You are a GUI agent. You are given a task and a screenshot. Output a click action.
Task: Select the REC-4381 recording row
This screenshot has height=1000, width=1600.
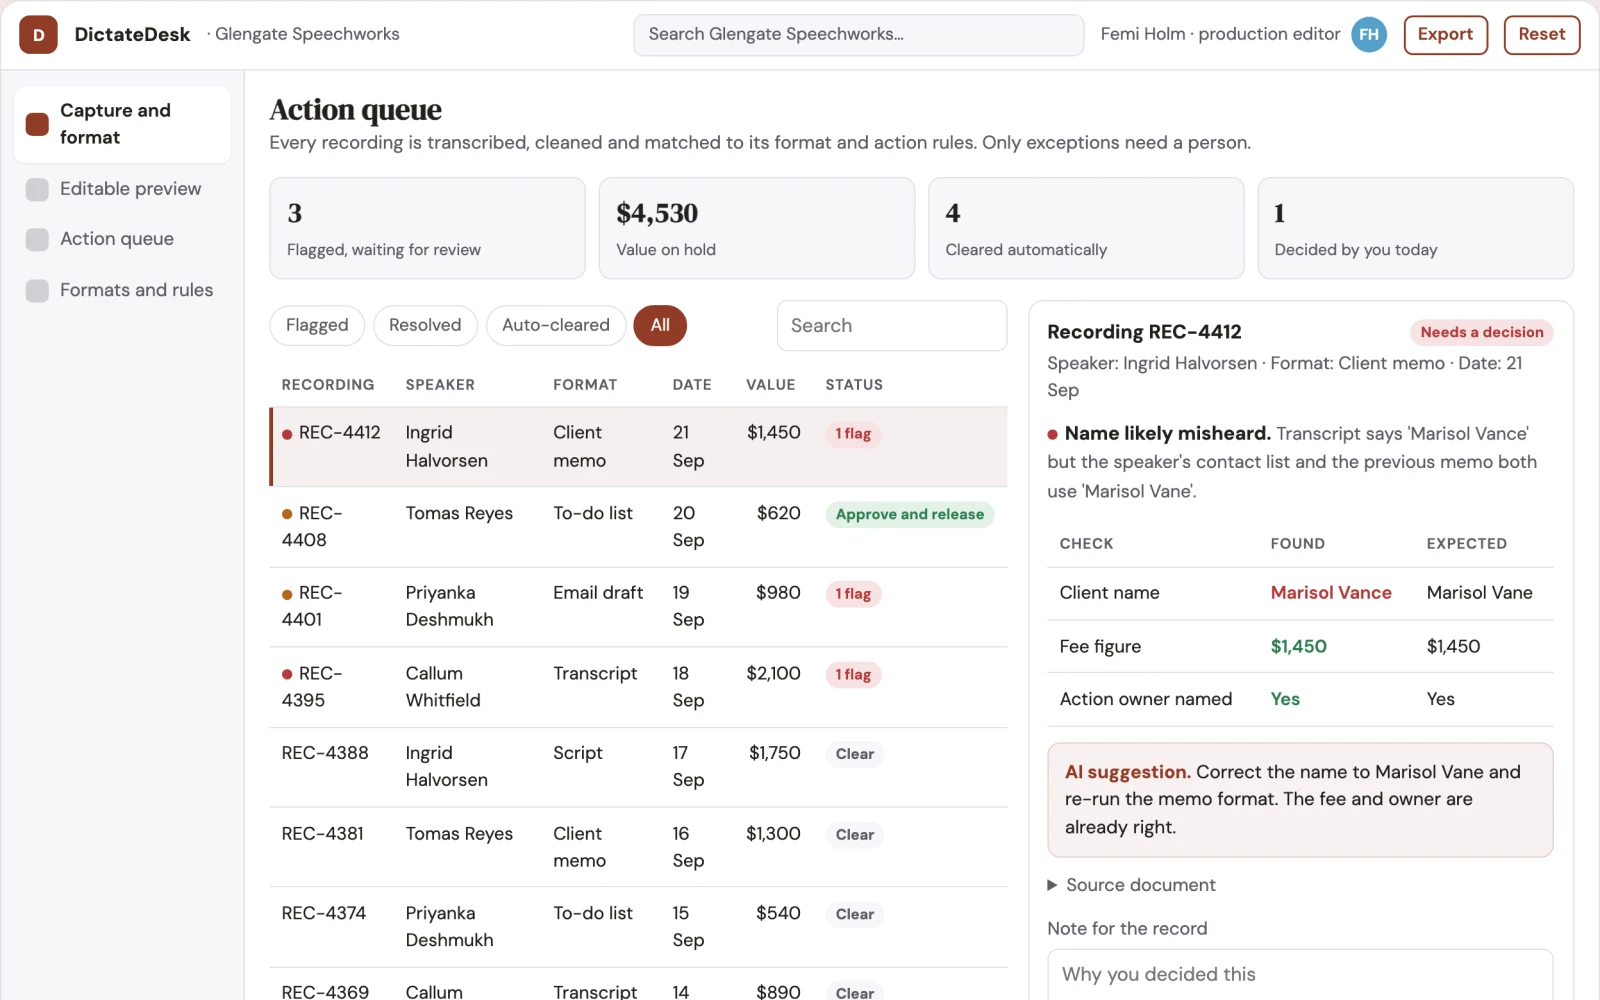tap(638, 847)
